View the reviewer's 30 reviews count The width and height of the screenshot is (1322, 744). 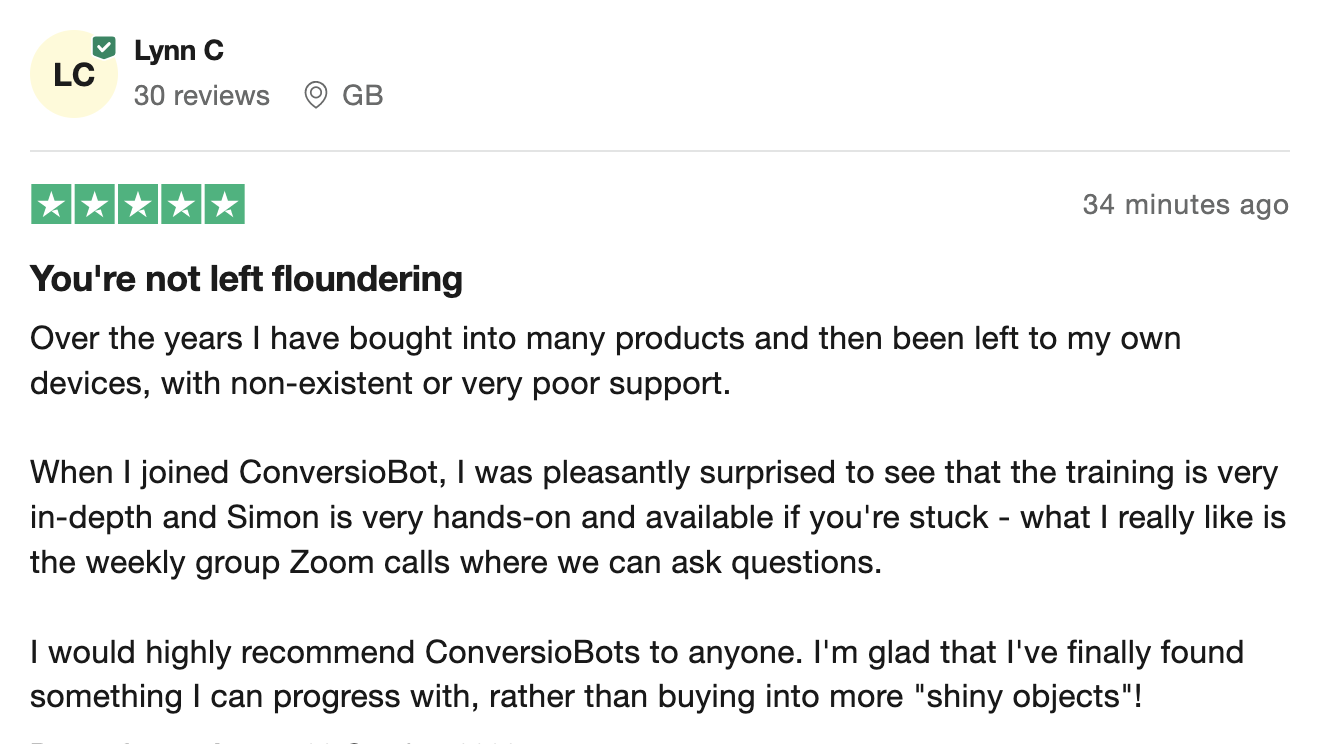click(x=202, y=96)
